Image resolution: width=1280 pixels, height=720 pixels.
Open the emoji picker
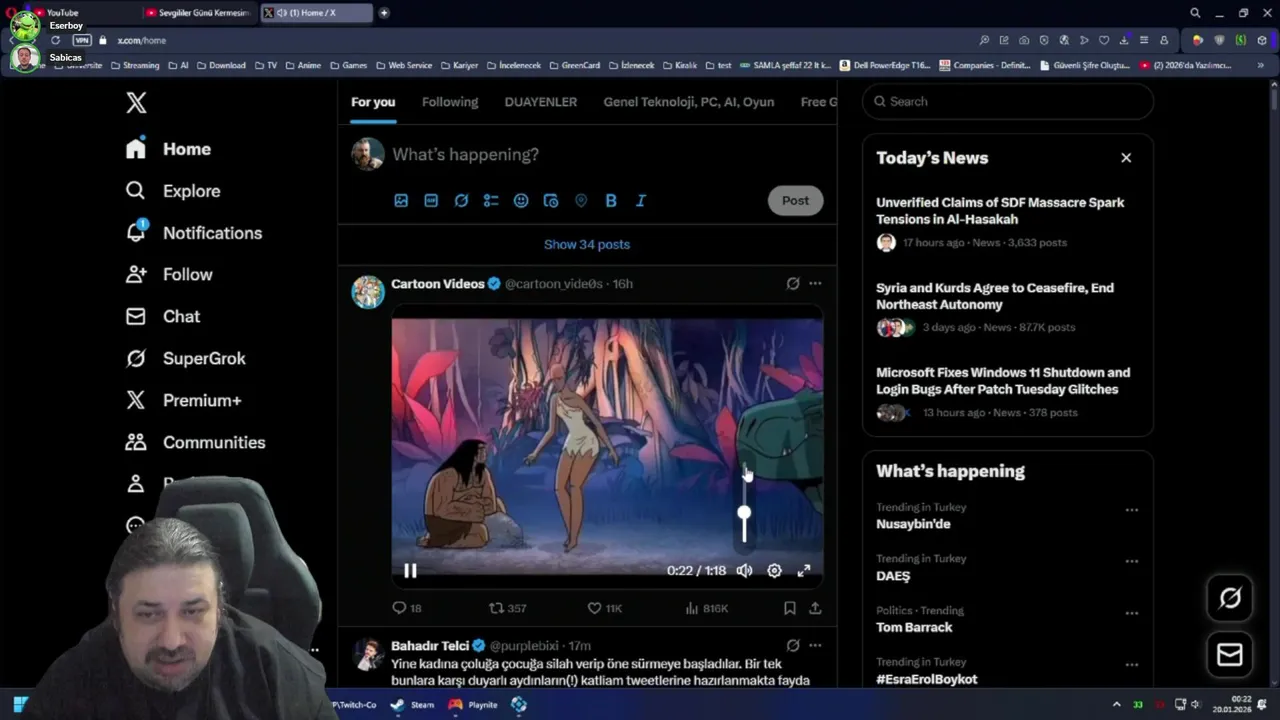tap(521, 200)
